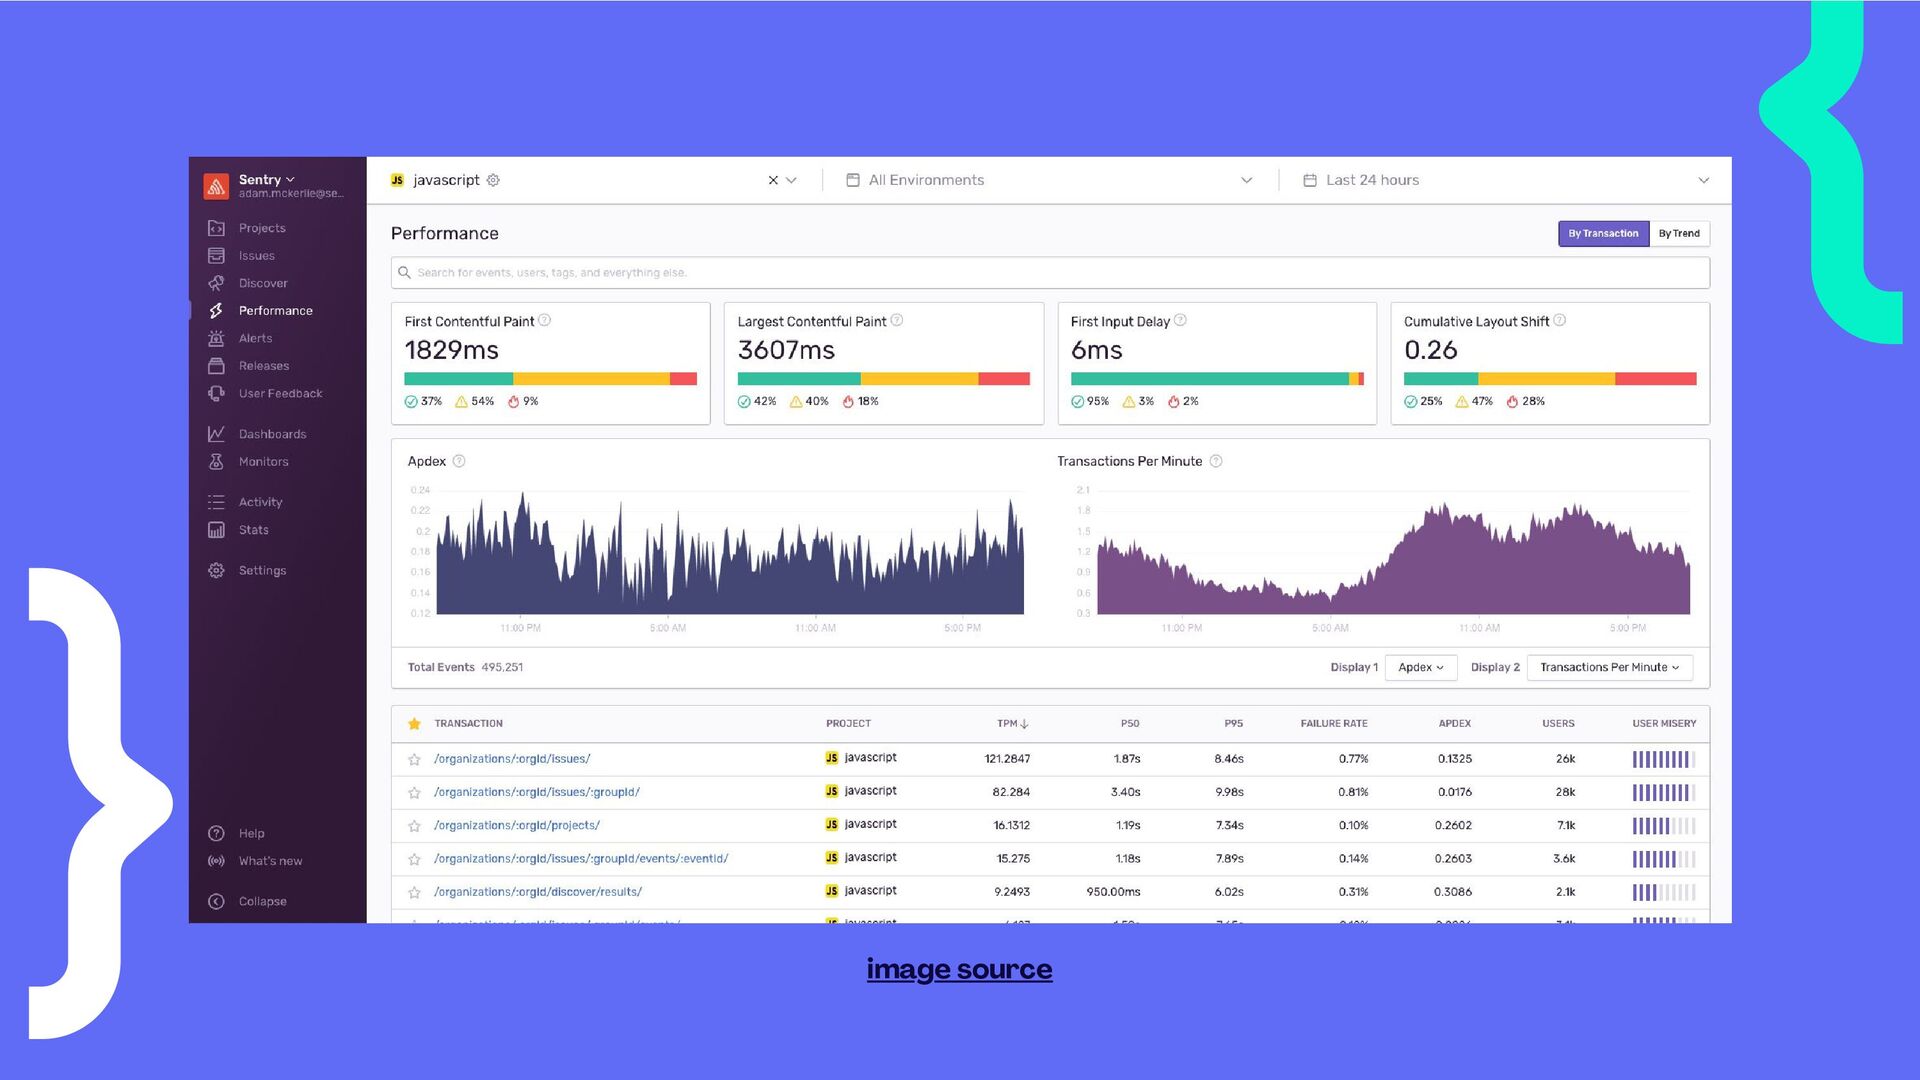Clear the javascript project filter X
Screen dimensions: 1920x1080
pos(773,180)
